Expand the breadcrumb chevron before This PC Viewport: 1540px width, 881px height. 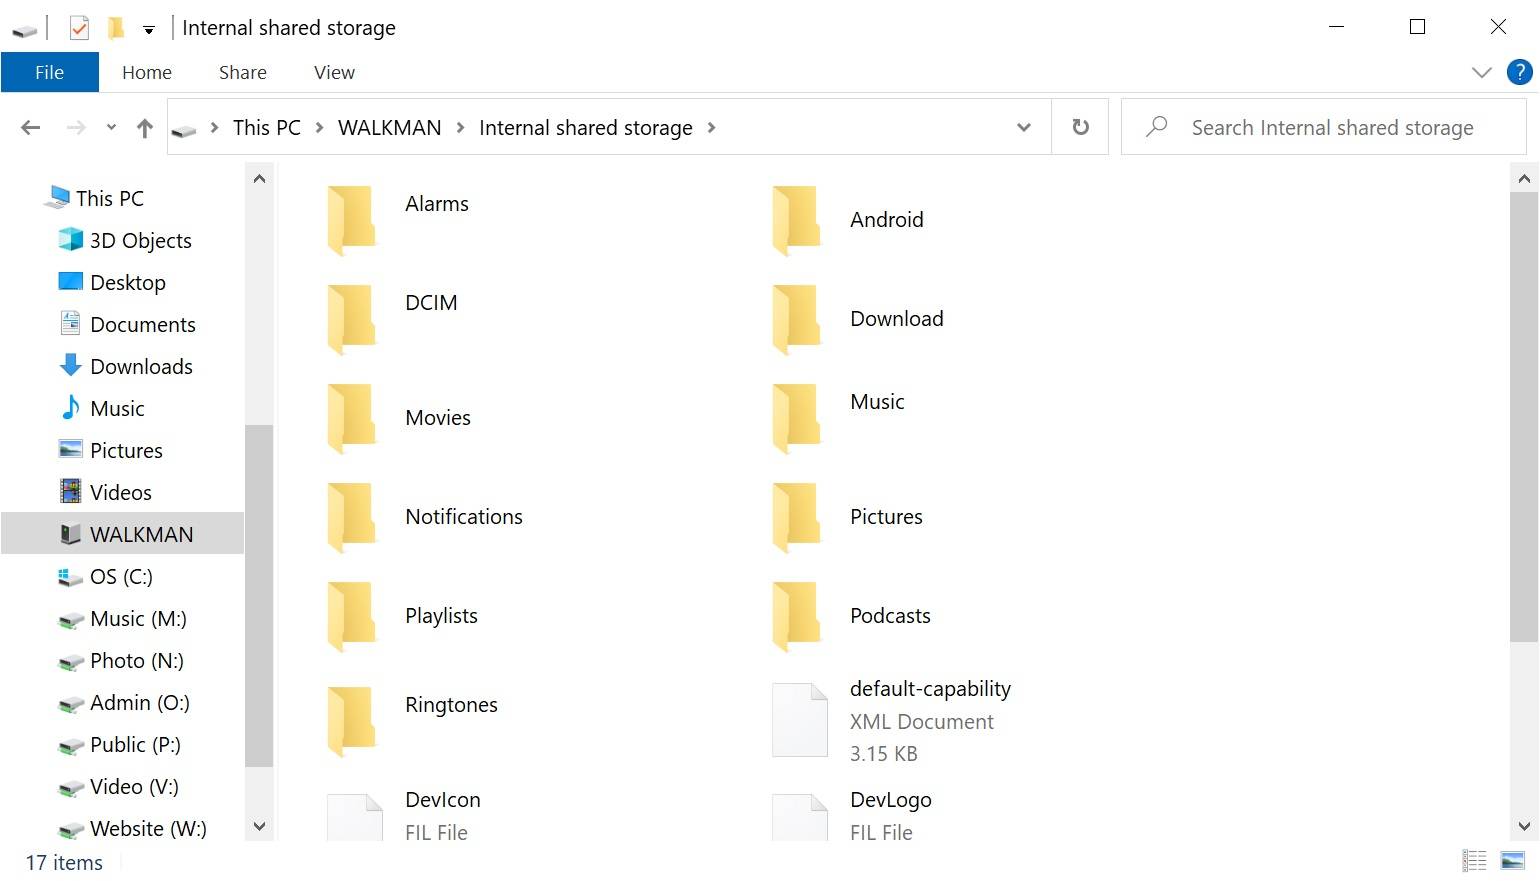[x=214, y=127]
